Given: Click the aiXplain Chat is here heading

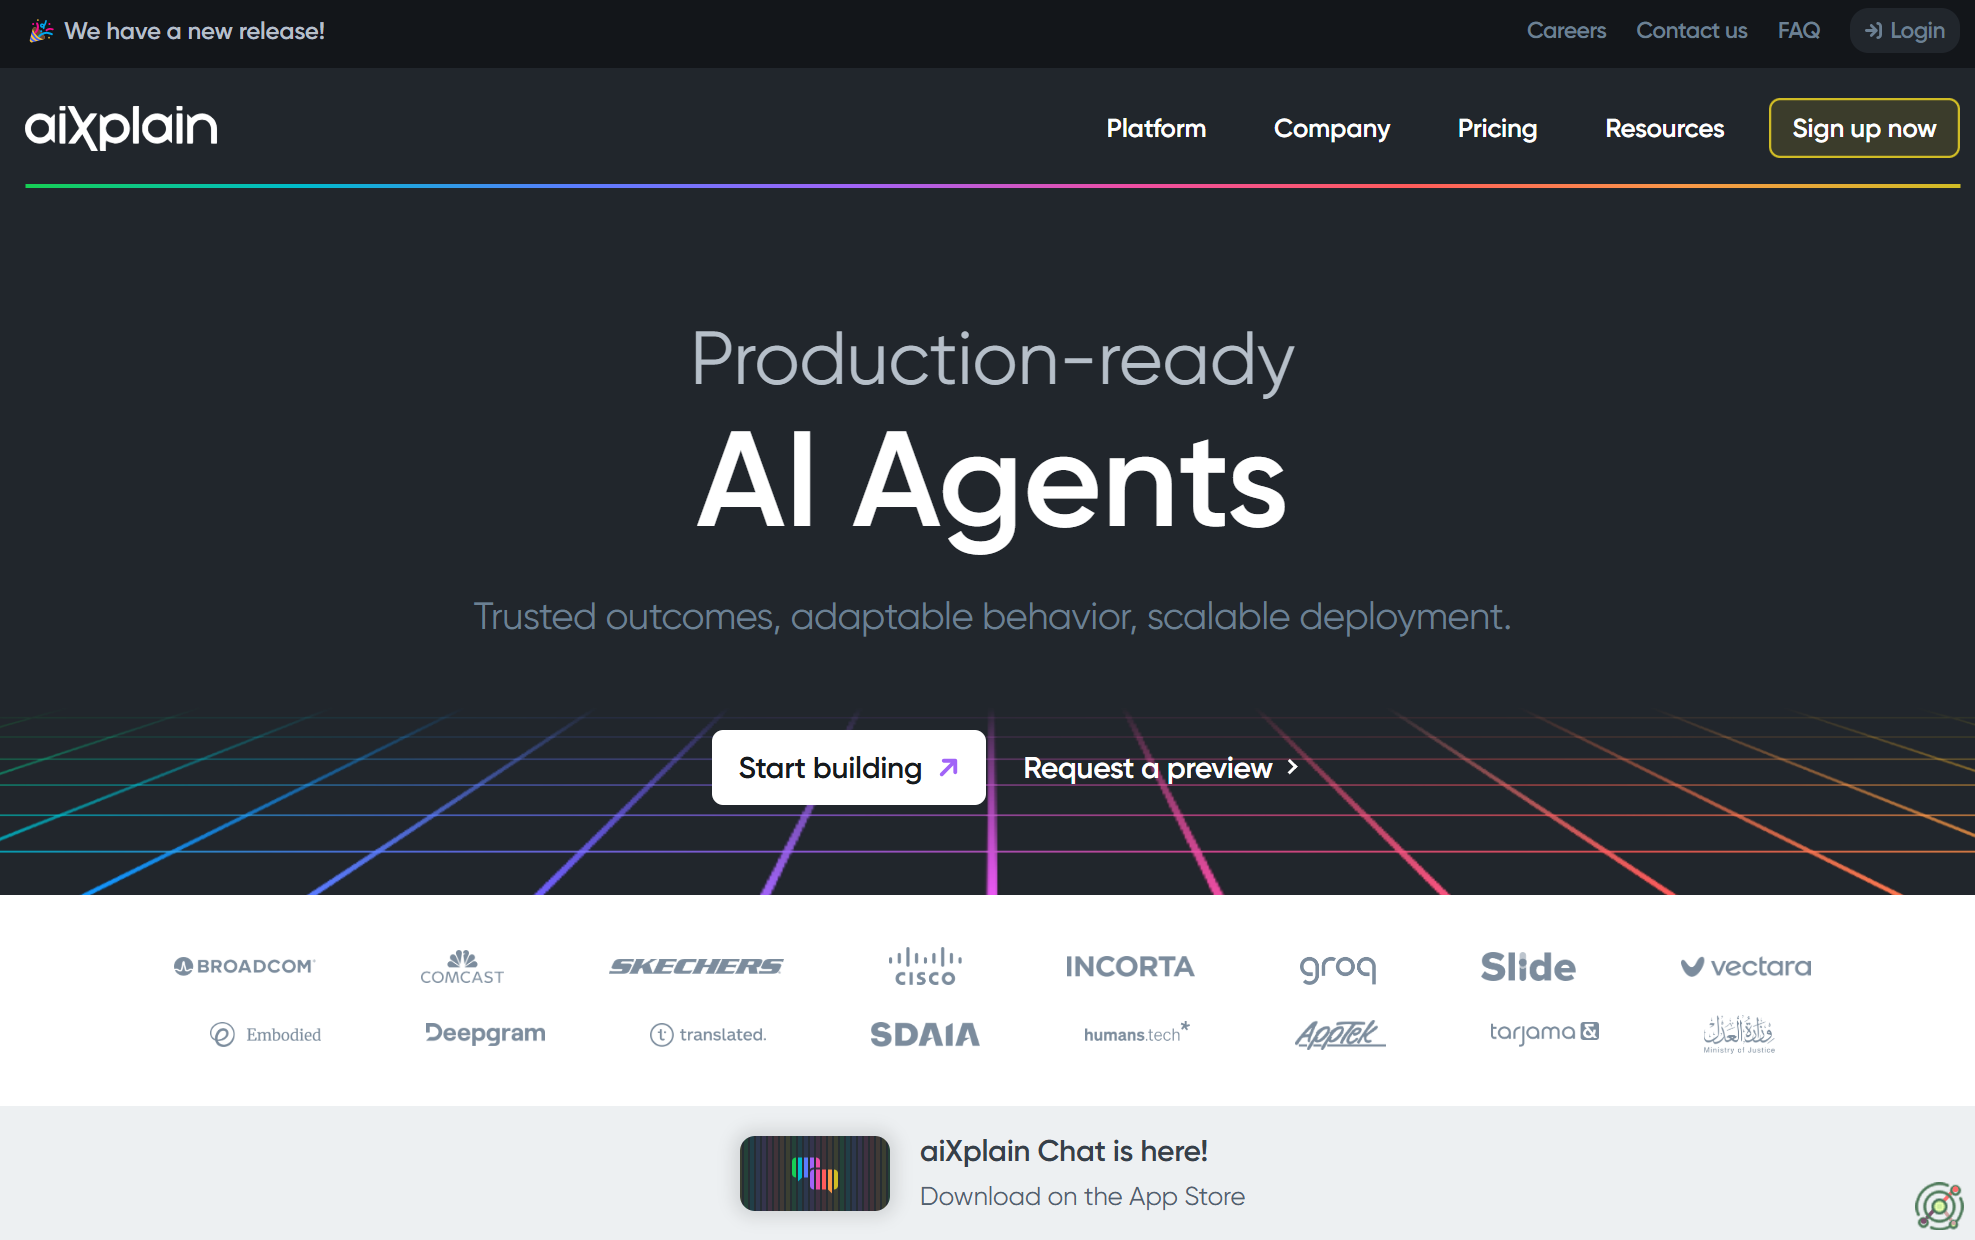Looking at the screenshot, I should click(1064, 1151).
